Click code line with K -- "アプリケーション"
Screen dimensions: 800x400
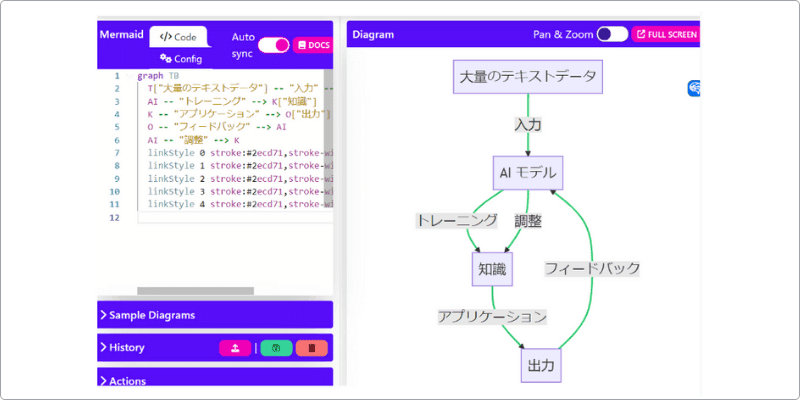[x=239, y=114]
